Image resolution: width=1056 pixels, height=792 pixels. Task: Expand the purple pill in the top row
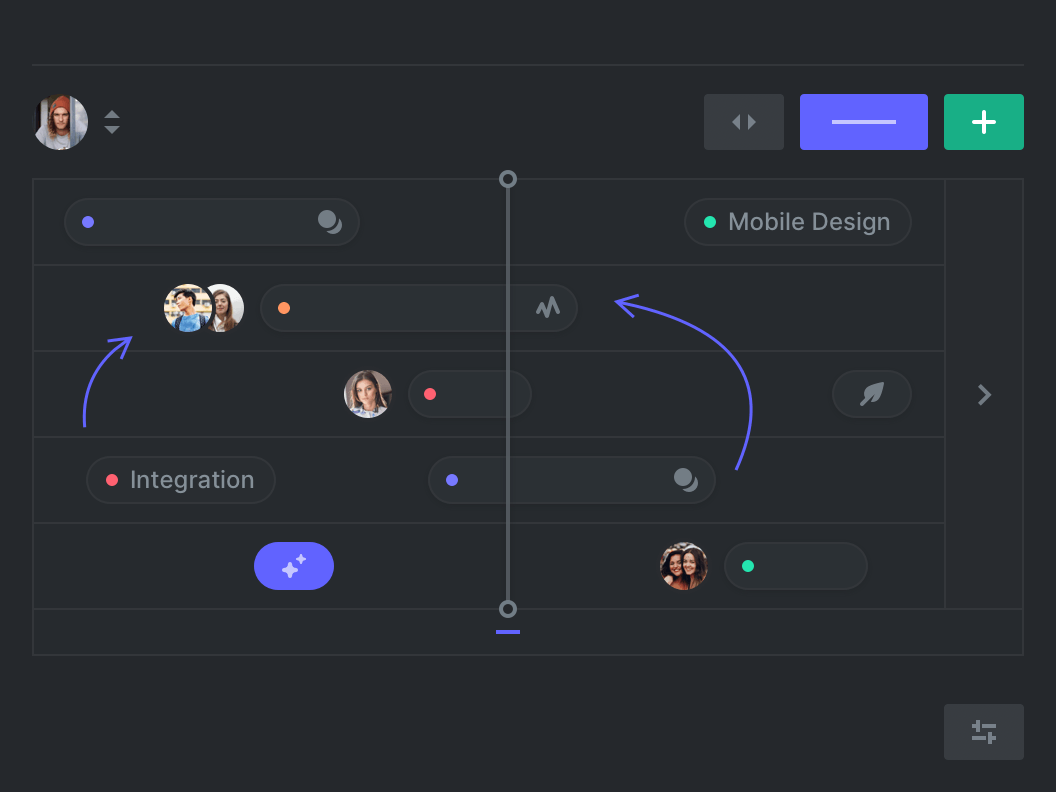[212, 221]
